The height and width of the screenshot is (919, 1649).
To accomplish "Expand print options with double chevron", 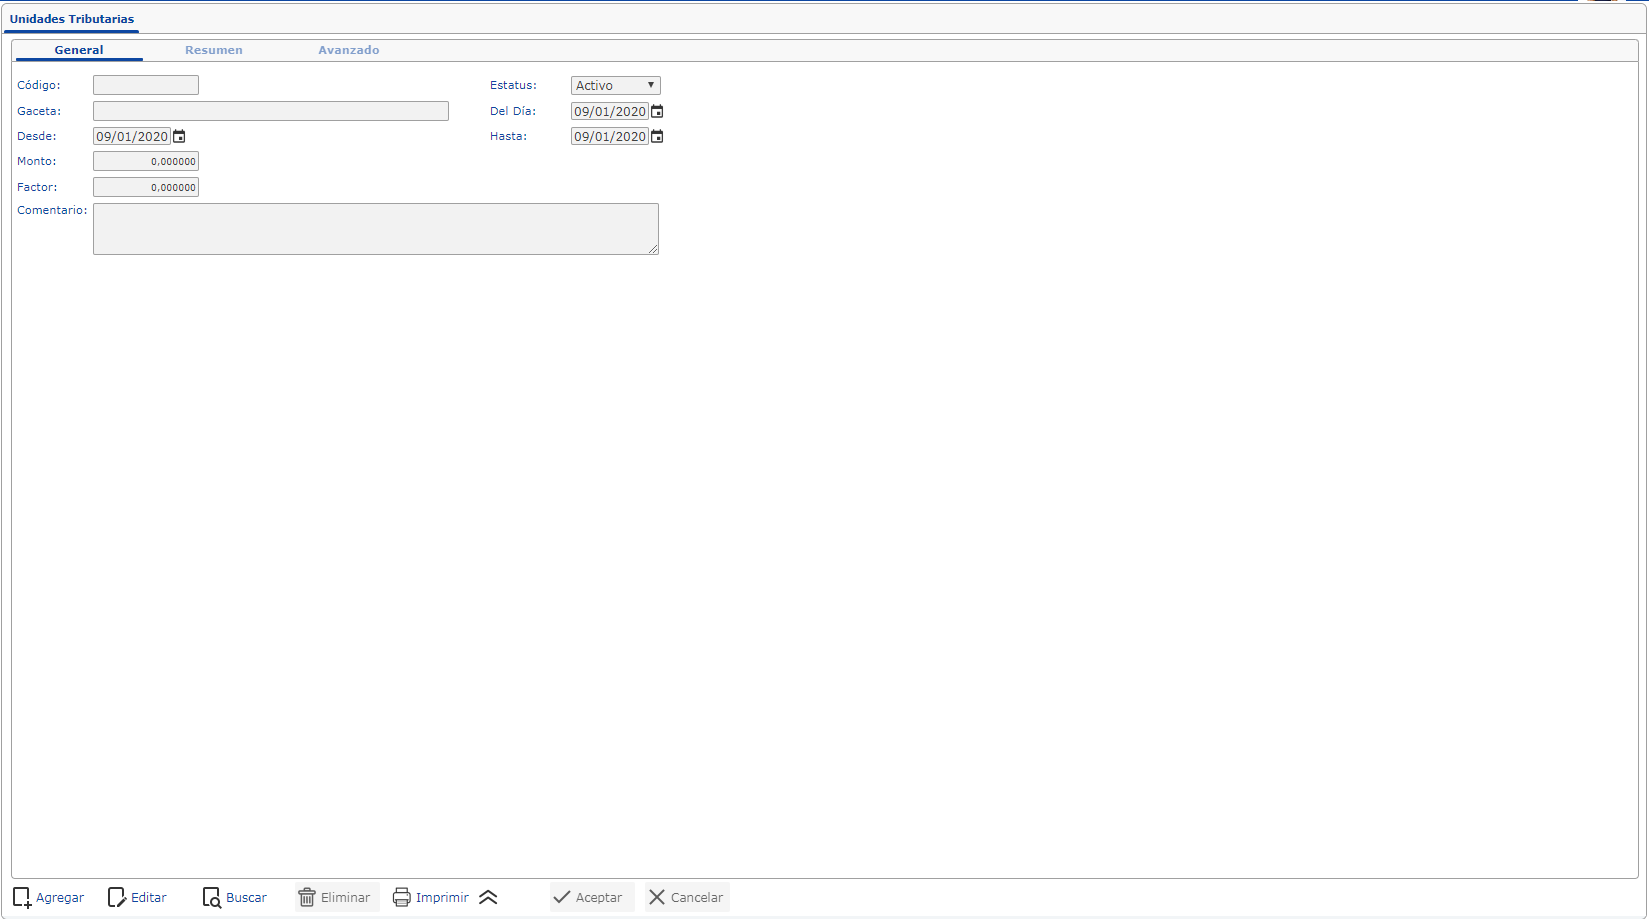I will [488, 898].
